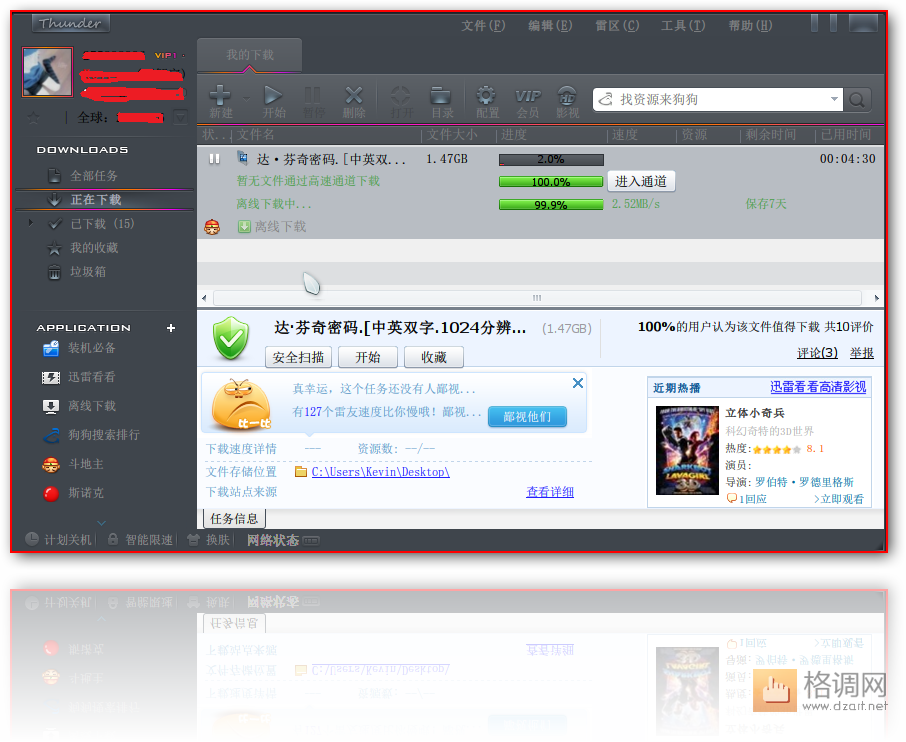The width and height of the screenshot is (906, 742).
Task: Expand more applications with bottom chevron
Action: [101, 522]
